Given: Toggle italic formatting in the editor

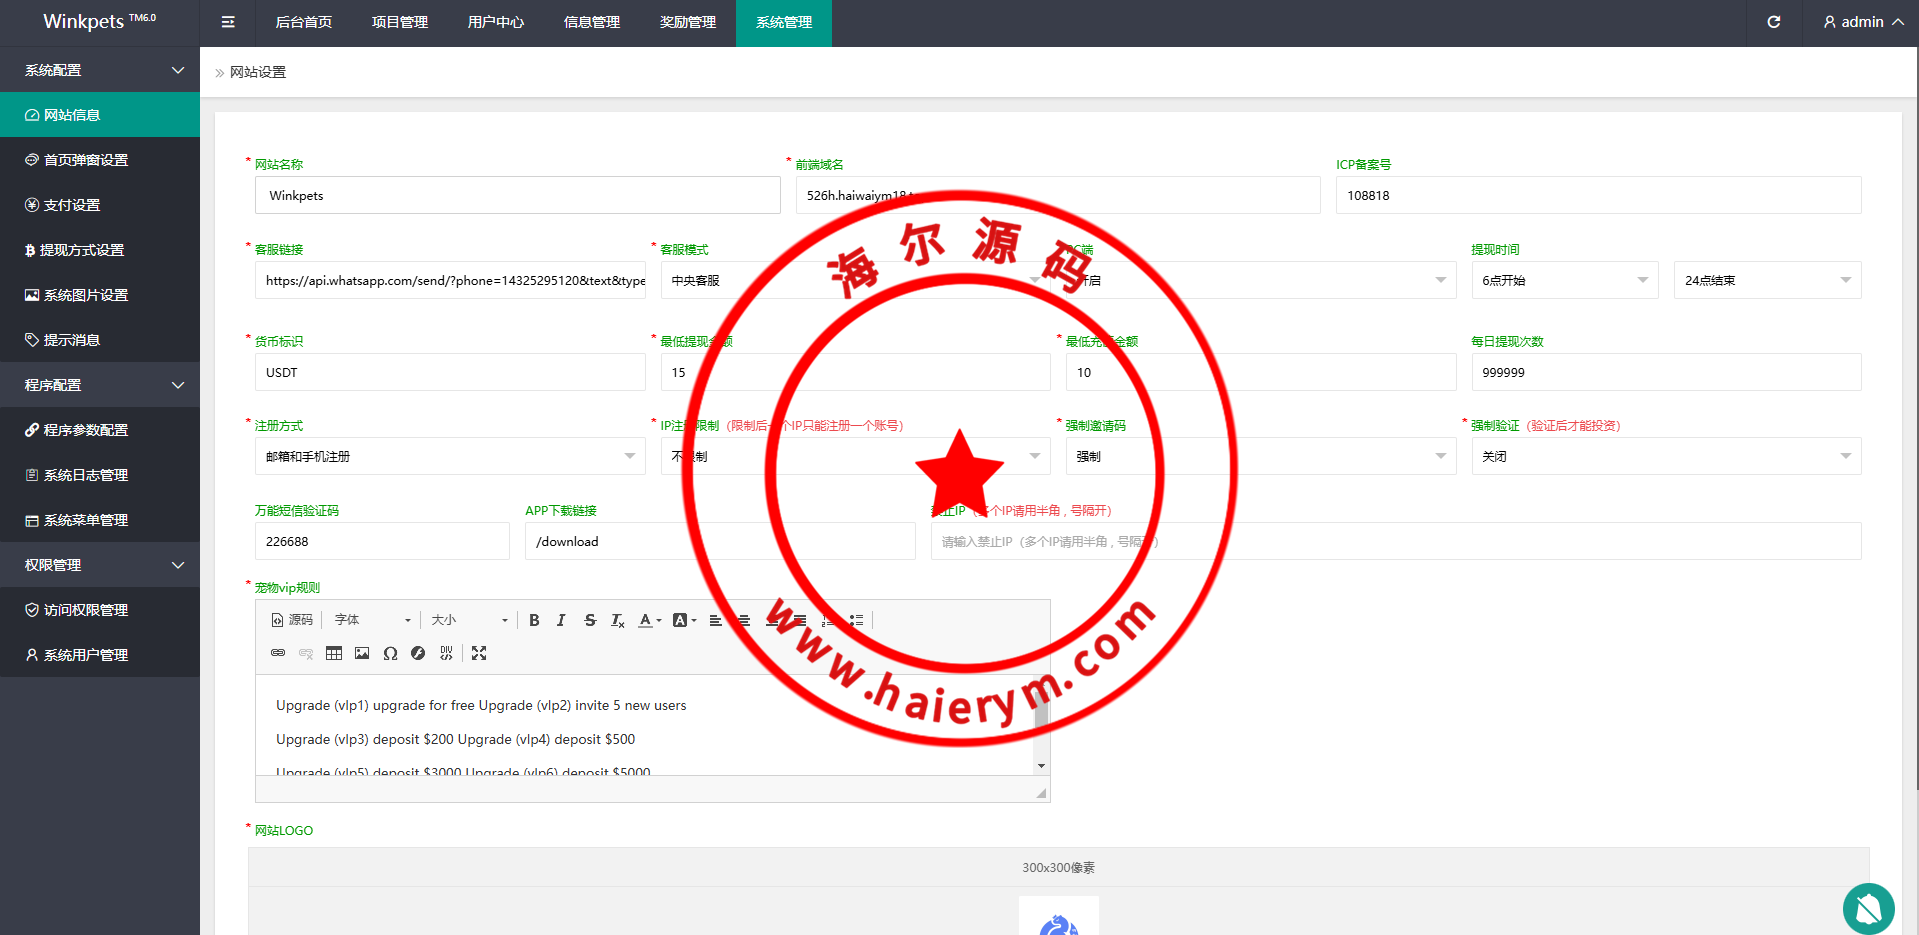Looking at the screenshot, I should click(x=561, y=620).
